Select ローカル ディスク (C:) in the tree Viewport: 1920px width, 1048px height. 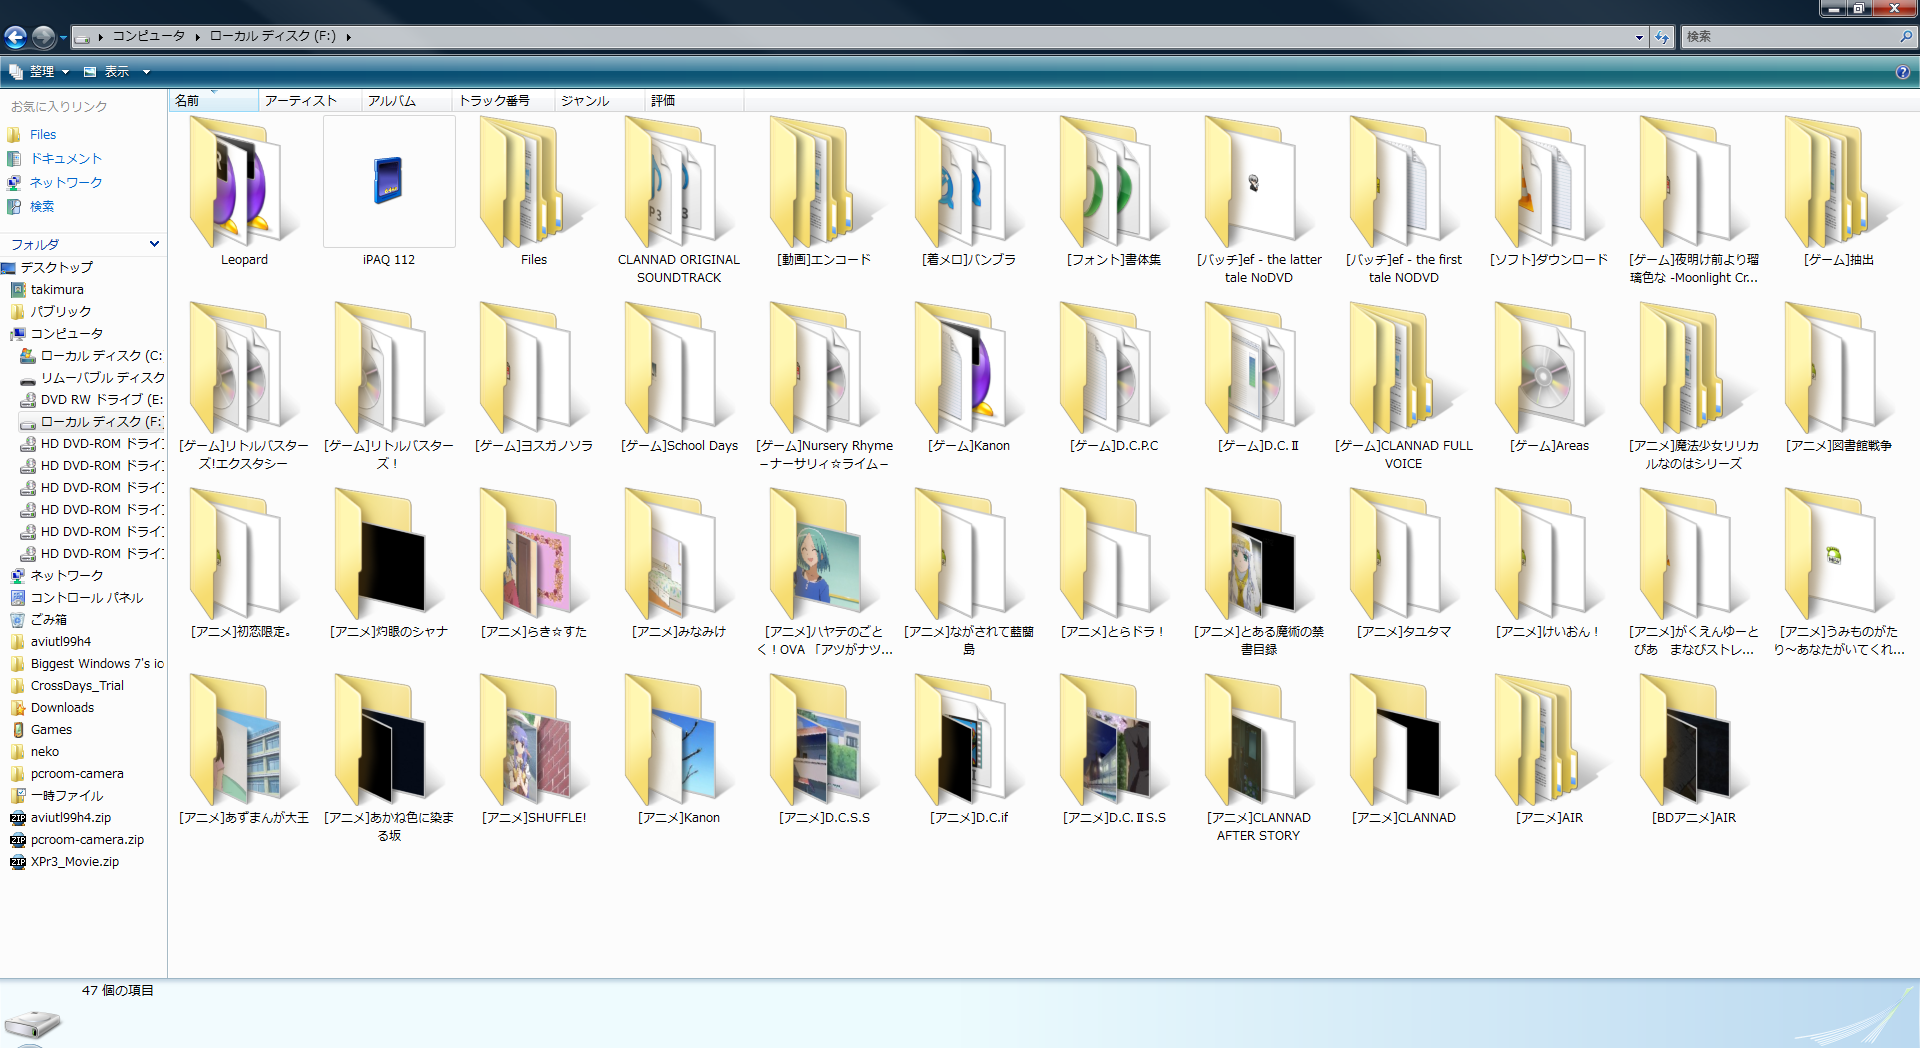point(101,356)
